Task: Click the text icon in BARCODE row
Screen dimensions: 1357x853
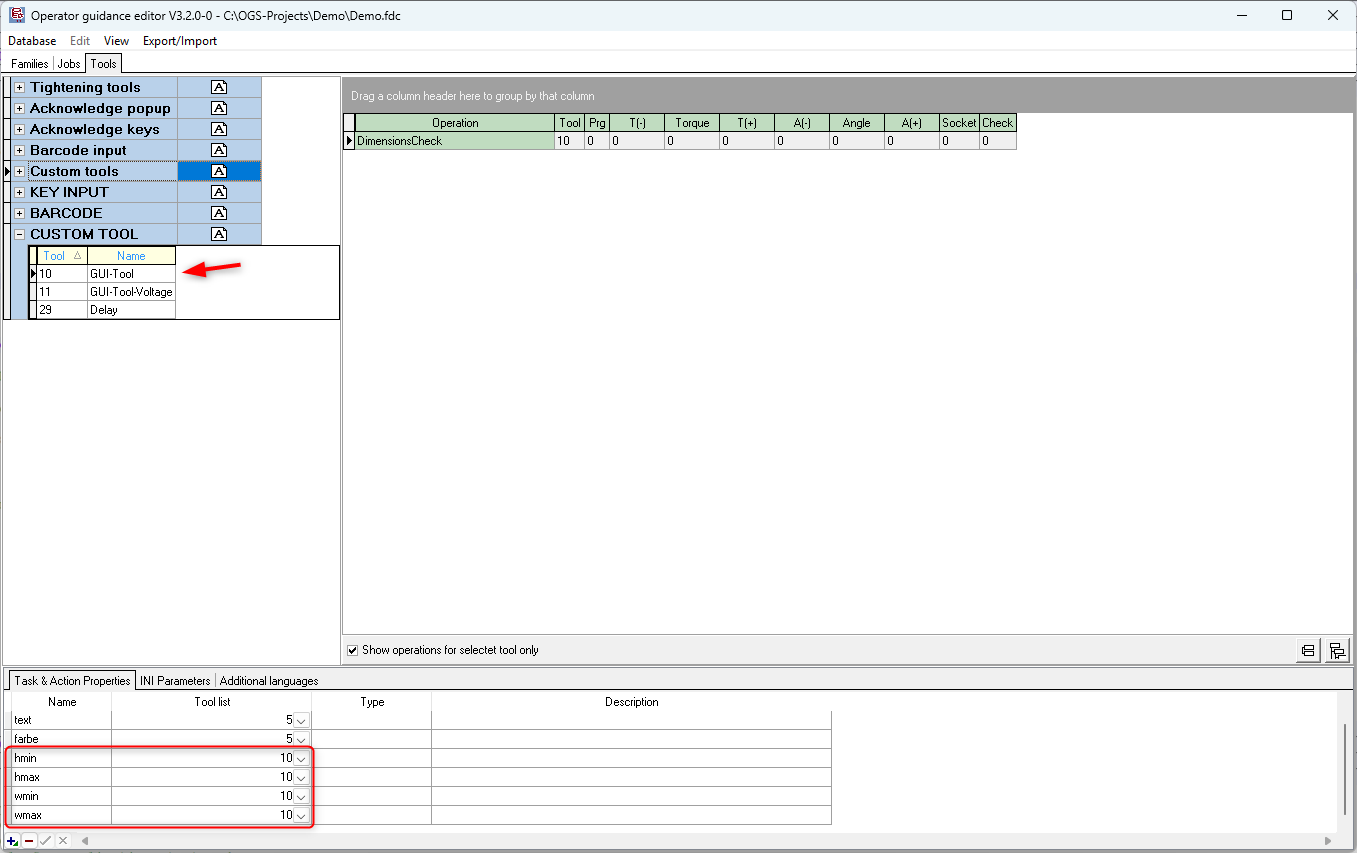Action: (x=219, y=213)
